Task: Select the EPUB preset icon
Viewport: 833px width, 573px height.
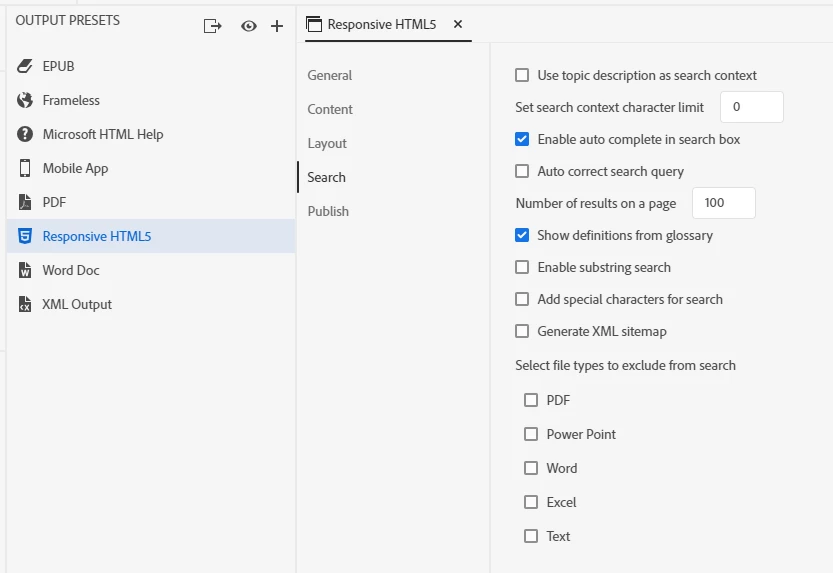Action: click(25, 66)
